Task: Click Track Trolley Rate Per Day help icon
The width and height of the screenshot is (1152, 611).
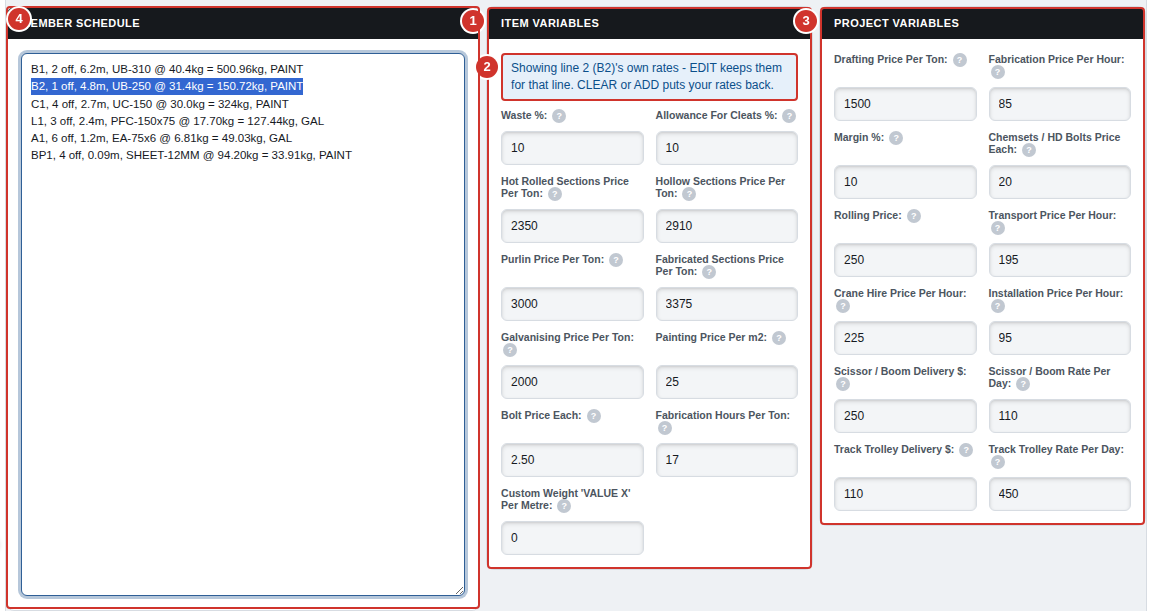Action: 998,462
